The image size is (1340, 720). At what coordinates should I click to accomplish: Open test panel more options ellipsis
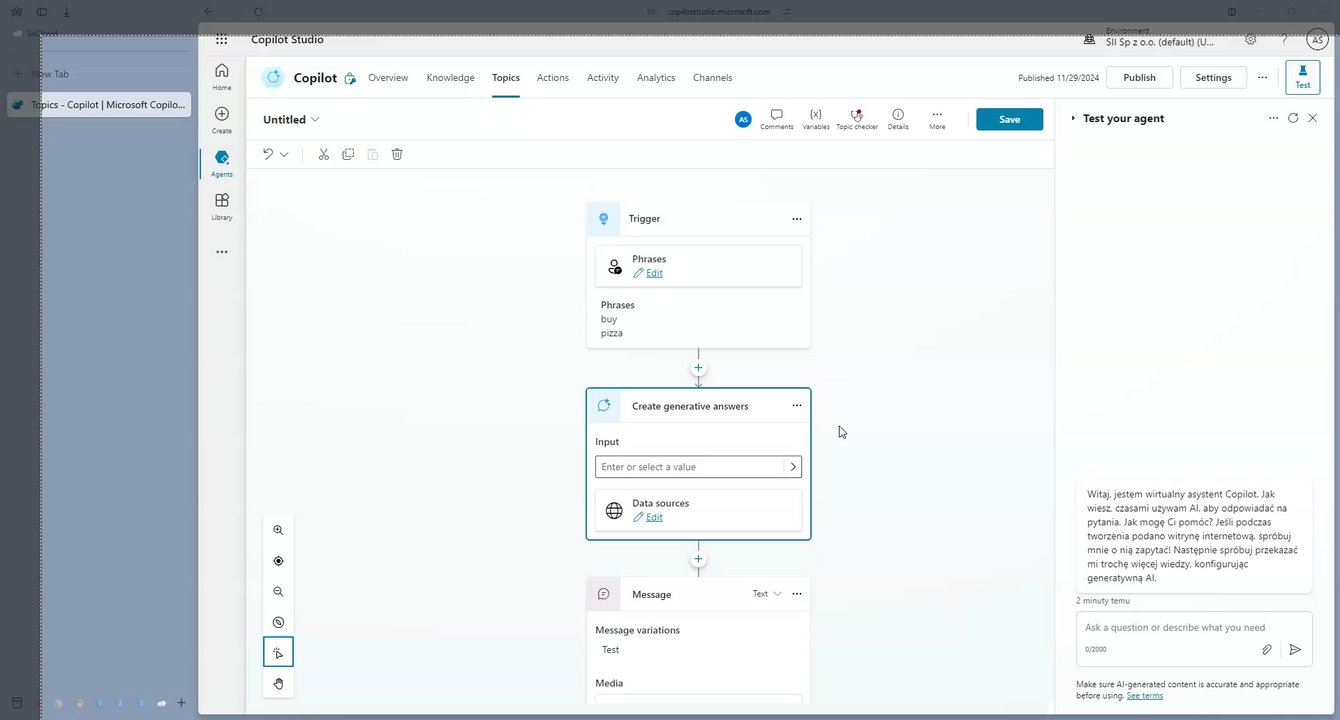click(1273, 118)
